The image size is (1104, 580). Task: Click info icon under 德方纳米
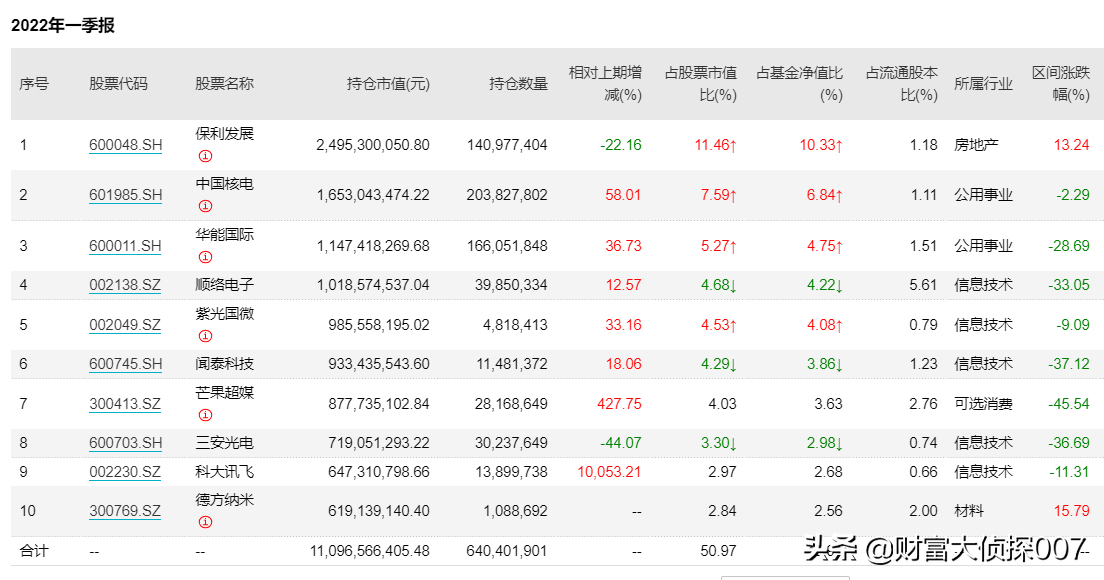click(205, 522)
